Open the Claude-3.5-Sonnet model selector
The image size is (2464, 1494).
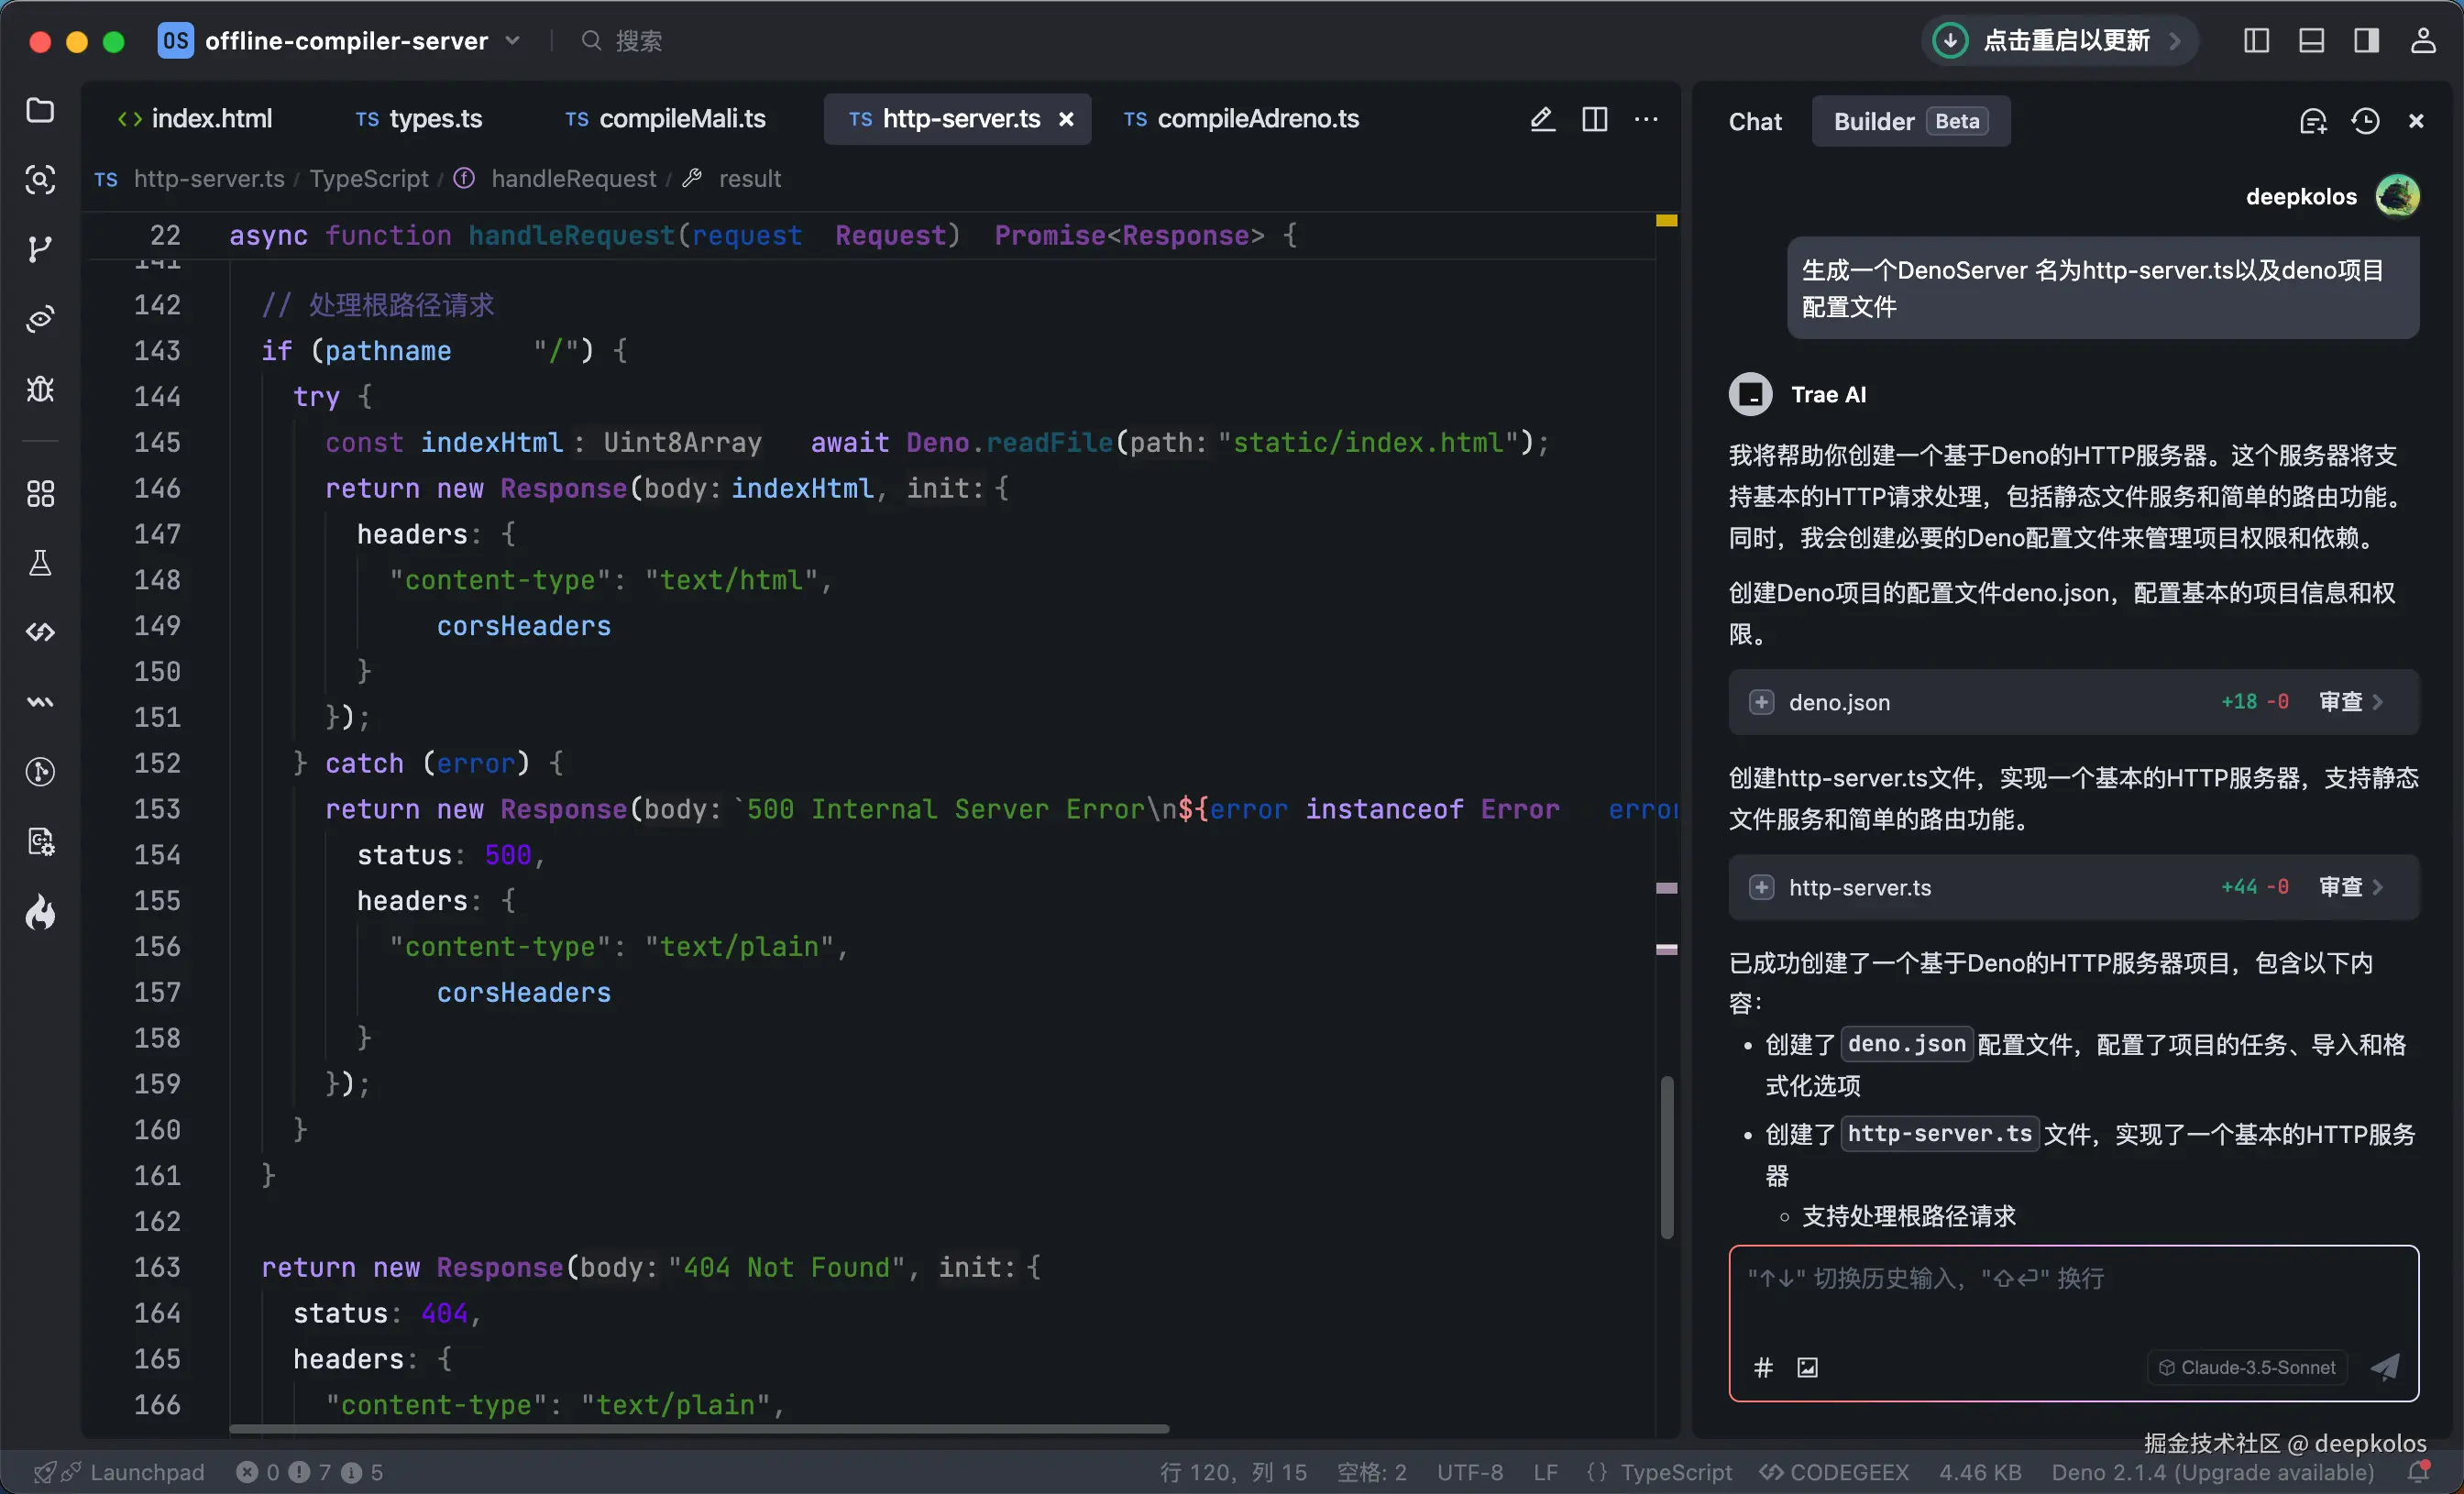click(2247, 1367)
